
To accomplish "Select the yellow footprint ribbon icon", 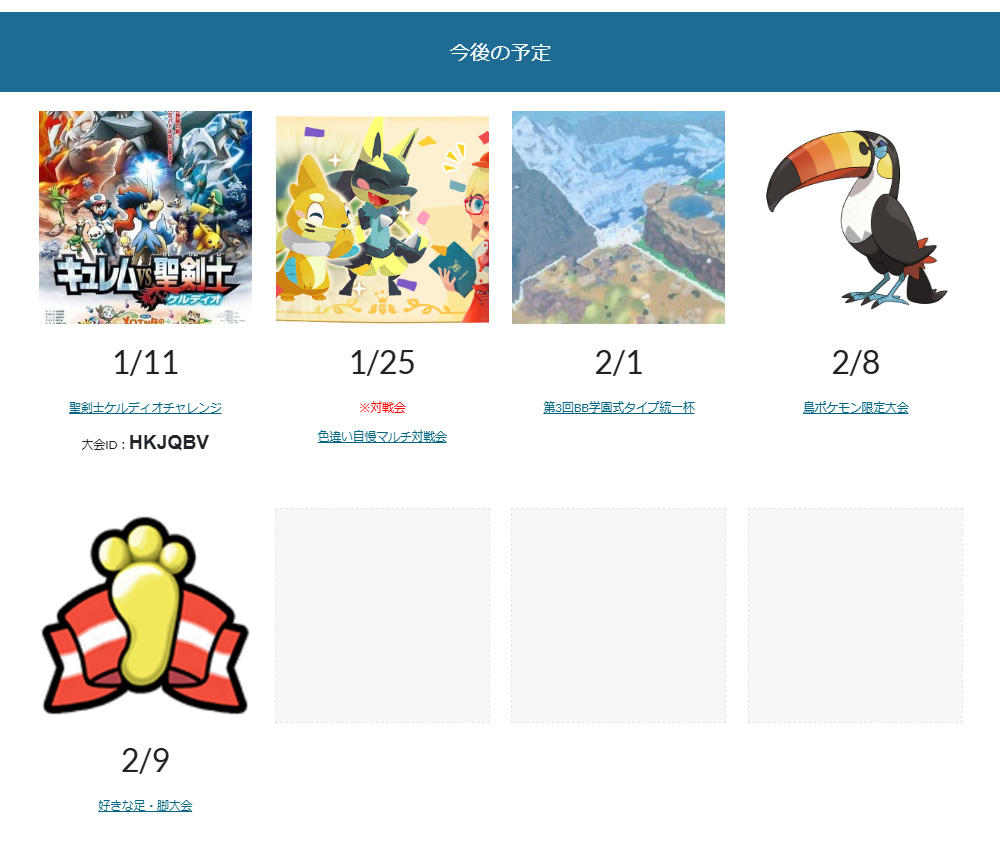I will click(x=145, y=615).
